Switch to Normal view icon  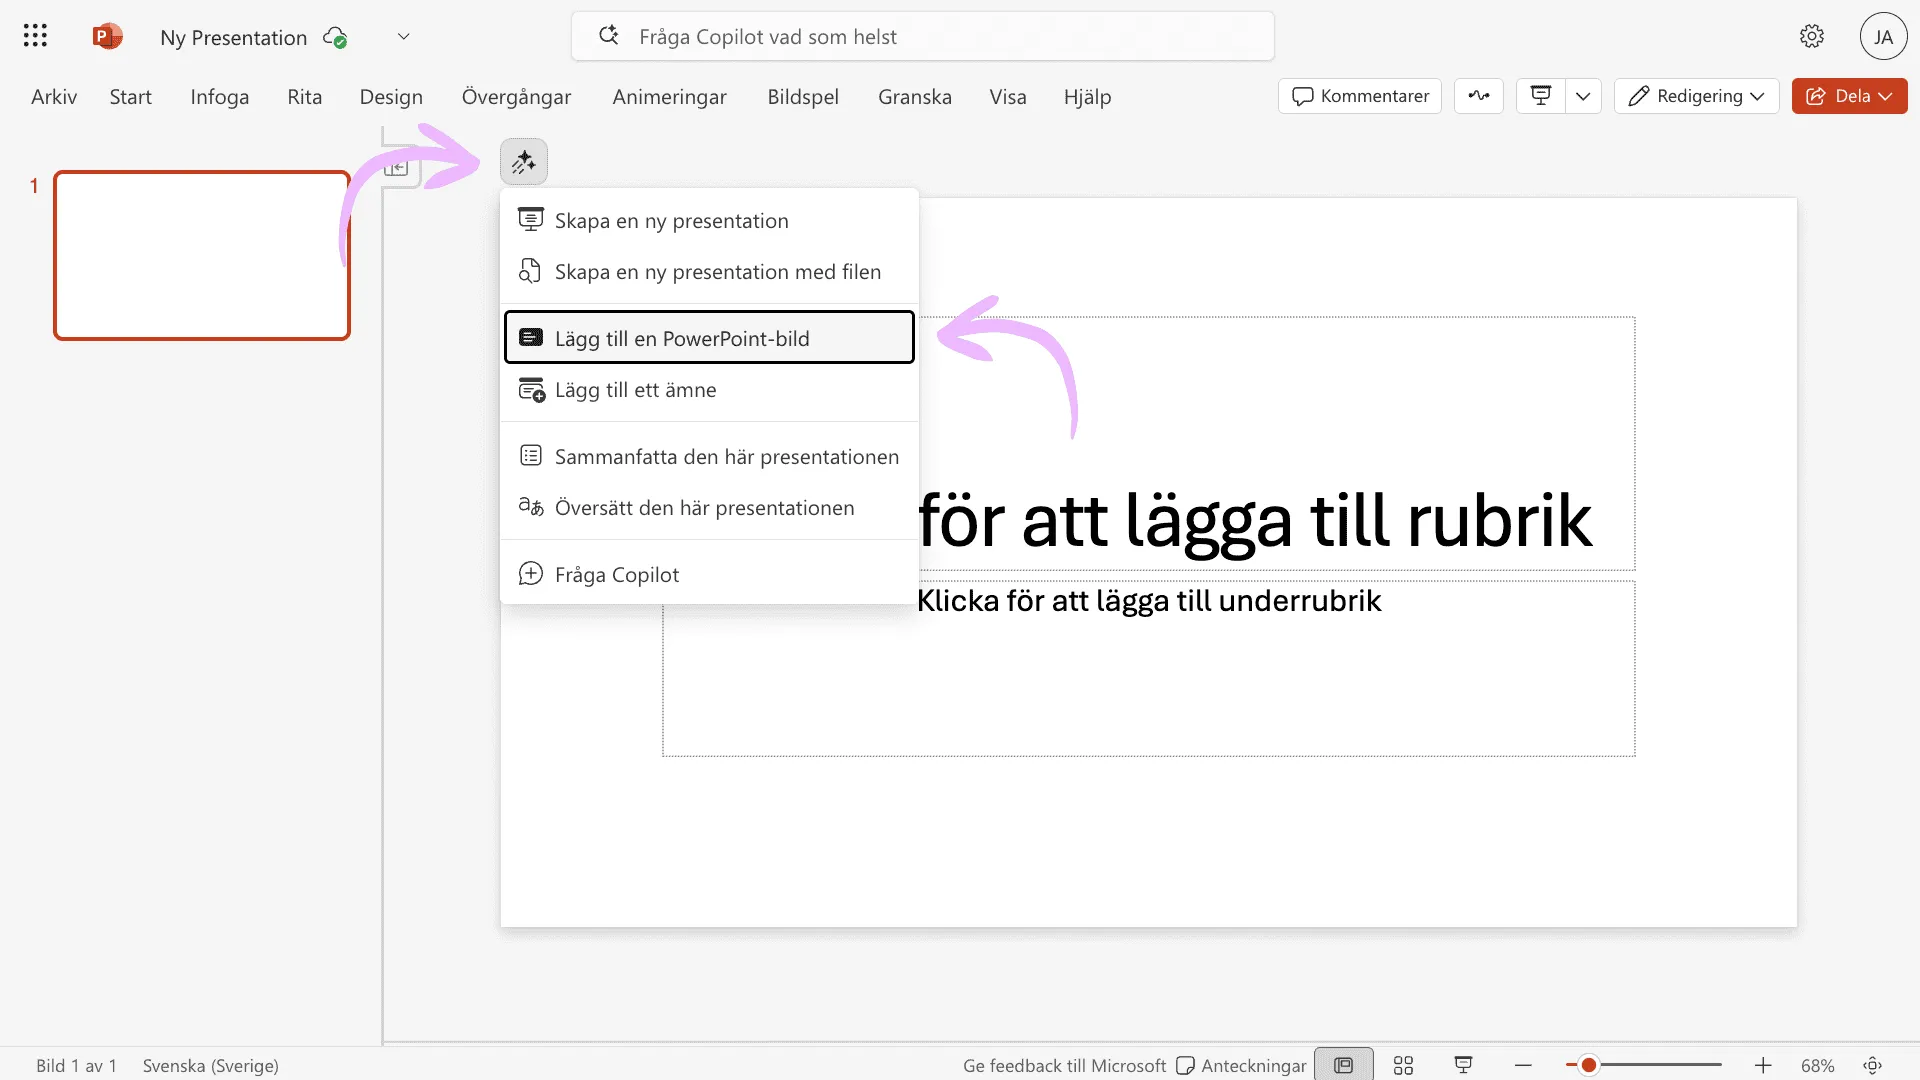(x=1344, y=1066)
